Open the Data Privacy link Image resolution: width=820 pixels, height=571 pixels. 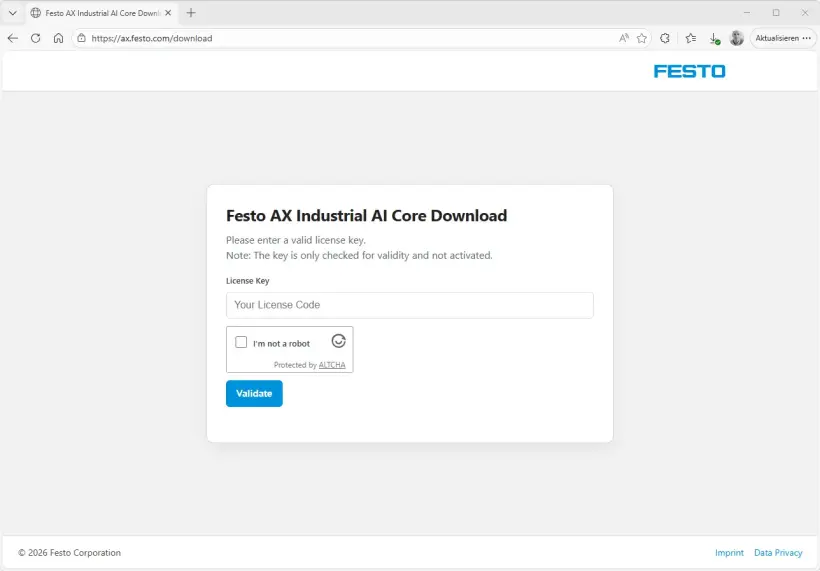click(x=778, y=553)
